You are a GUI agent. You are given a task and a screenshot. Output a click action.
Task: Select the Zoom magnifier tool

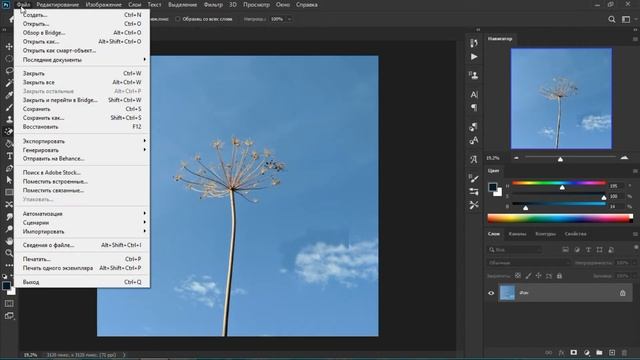pos(9,253)
